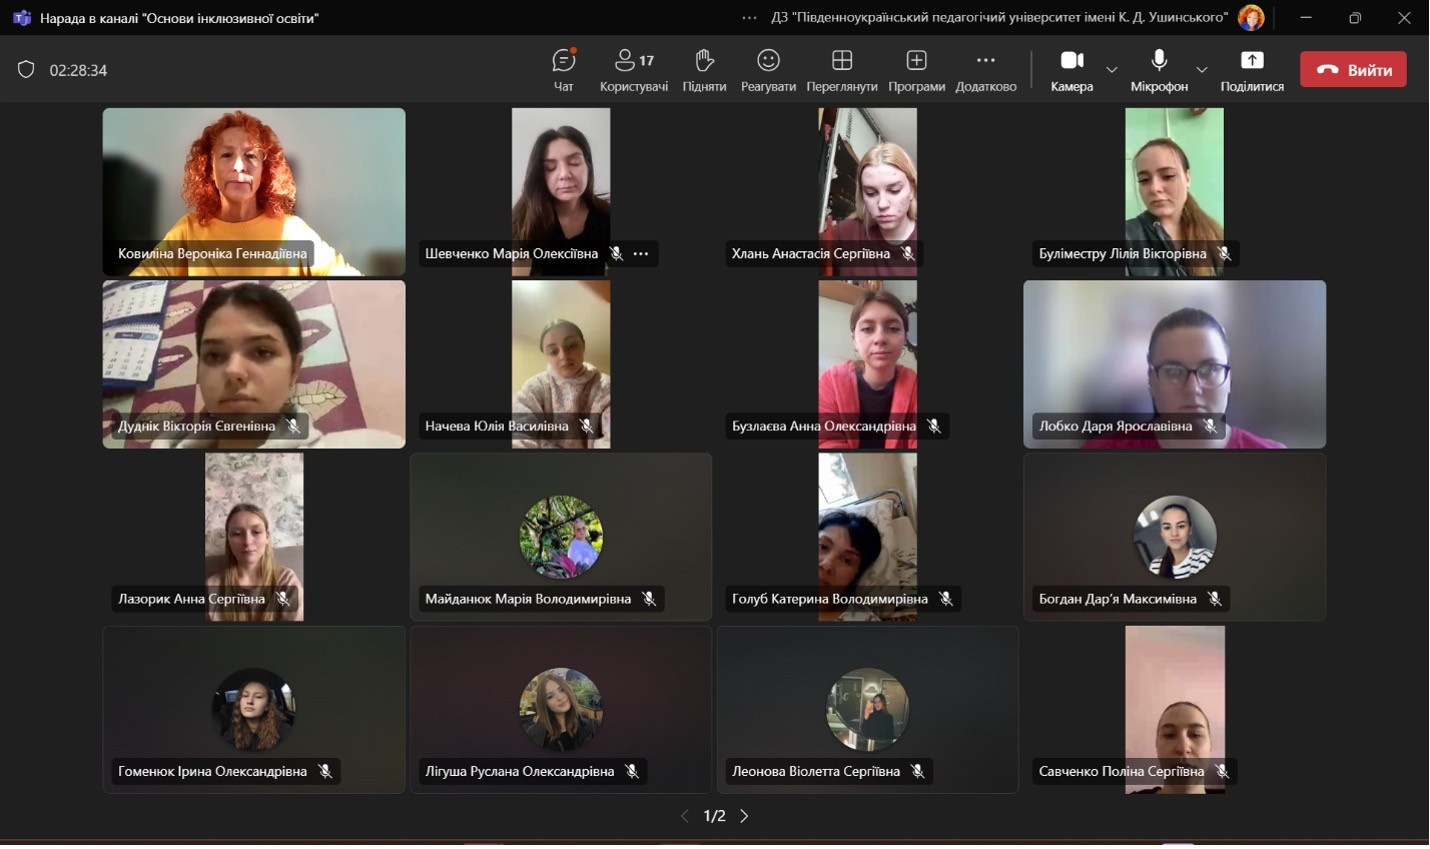Open the profile avatar in title bar
This screenshot has width=1430, height=849.
point(1251,18)
